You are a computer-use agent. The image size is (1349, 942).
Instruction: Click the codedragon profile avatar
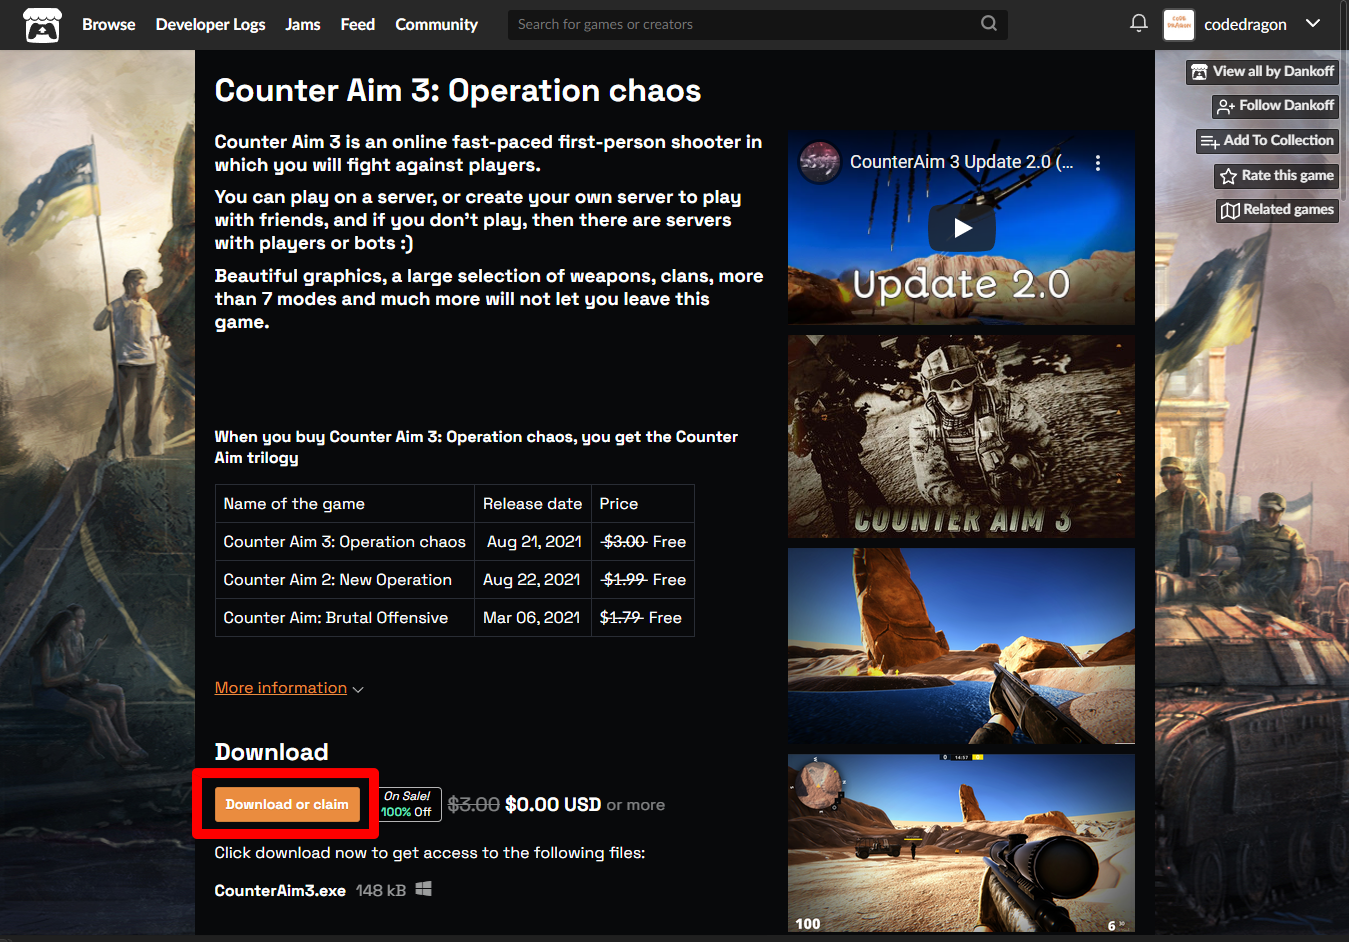click(x=1179, y=24)
